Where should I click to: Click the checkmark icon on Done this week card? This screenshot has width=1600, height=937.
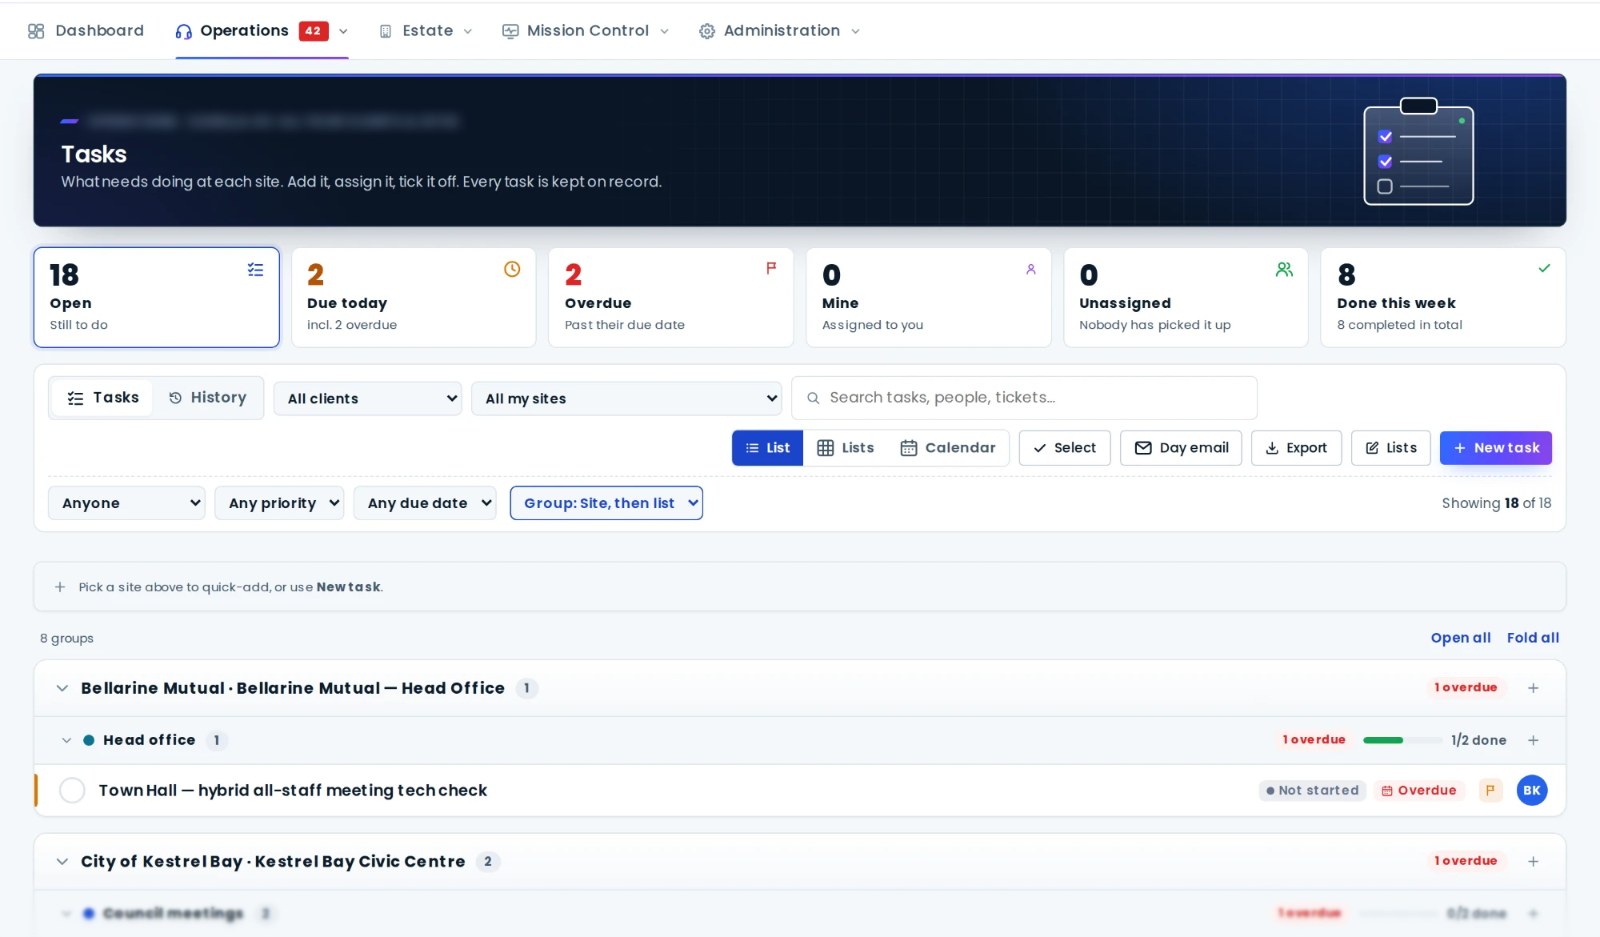coord(1544,268)
